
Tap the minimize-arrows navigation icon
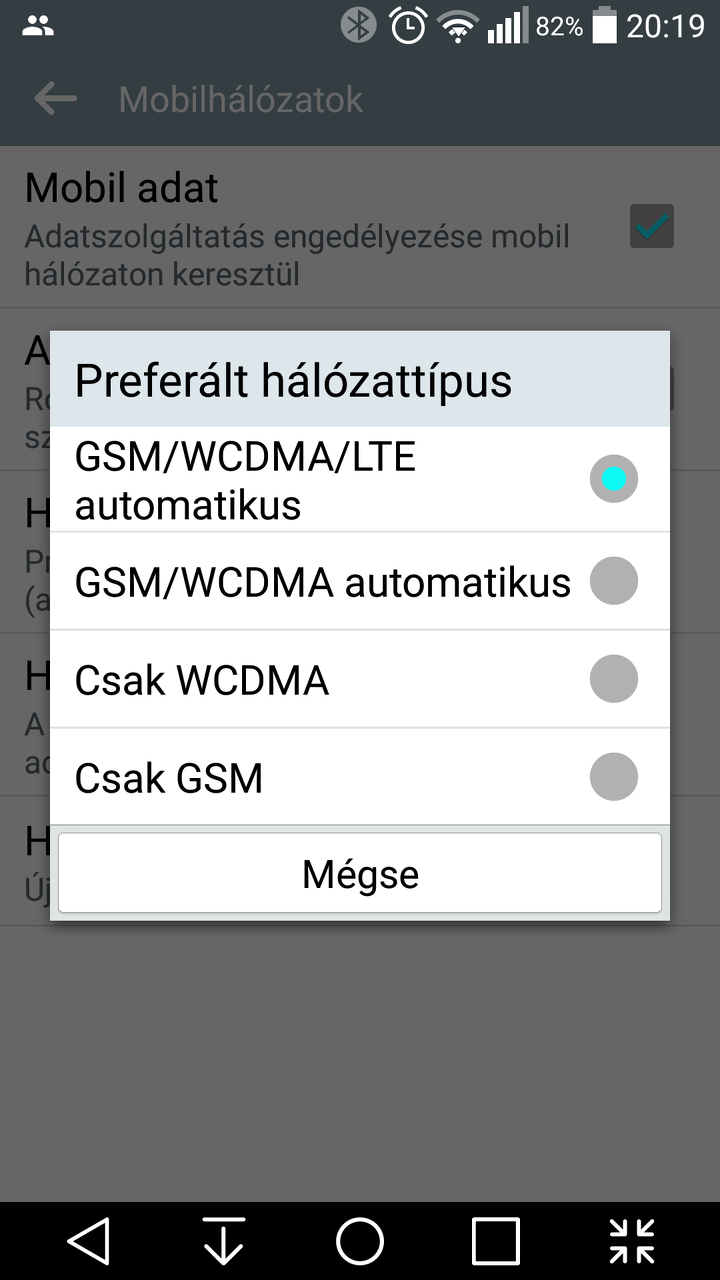point(632,1241)
